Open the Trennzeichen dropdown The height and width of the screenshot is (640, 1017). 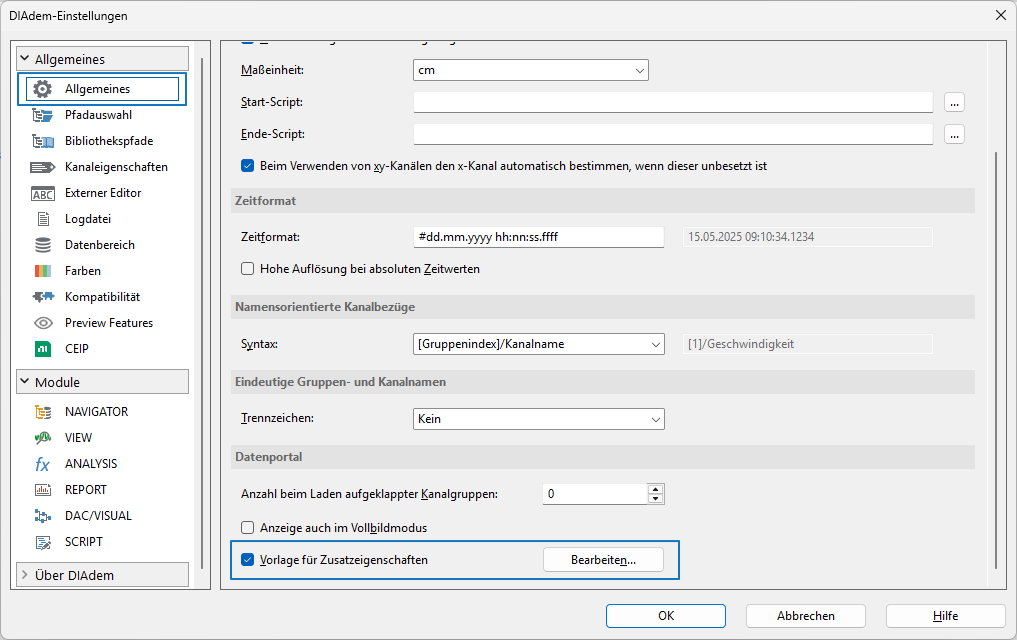click(x=538, y=419)
